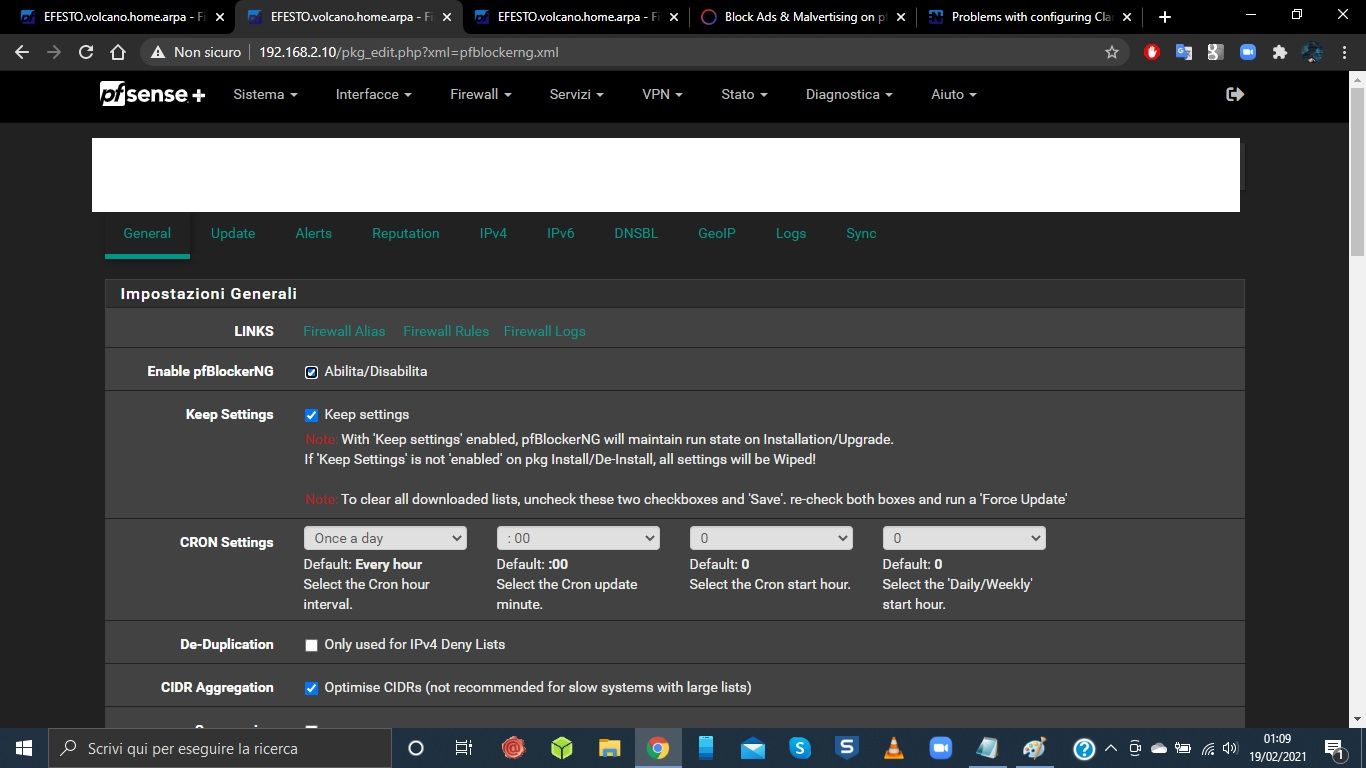Expand the Cron update minute dropdown

(578, 538)
